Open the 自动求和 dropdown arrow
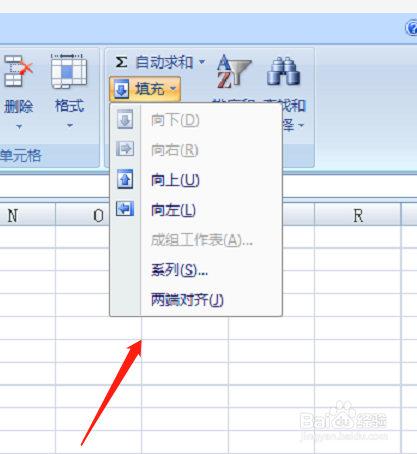The width and height of the screenshot is (417, 454). [x=202, y=62]
